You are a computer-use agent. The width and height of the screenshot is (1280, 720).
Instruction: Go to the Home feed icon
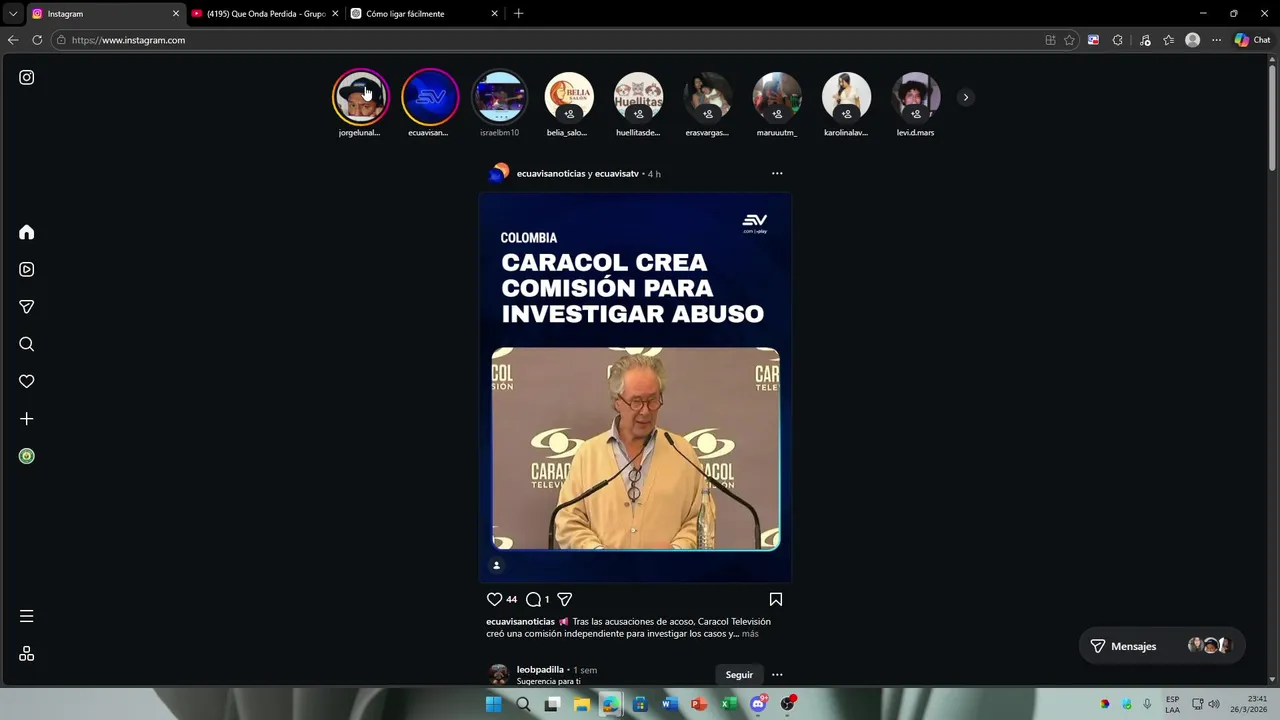click(x=27, y=232)
